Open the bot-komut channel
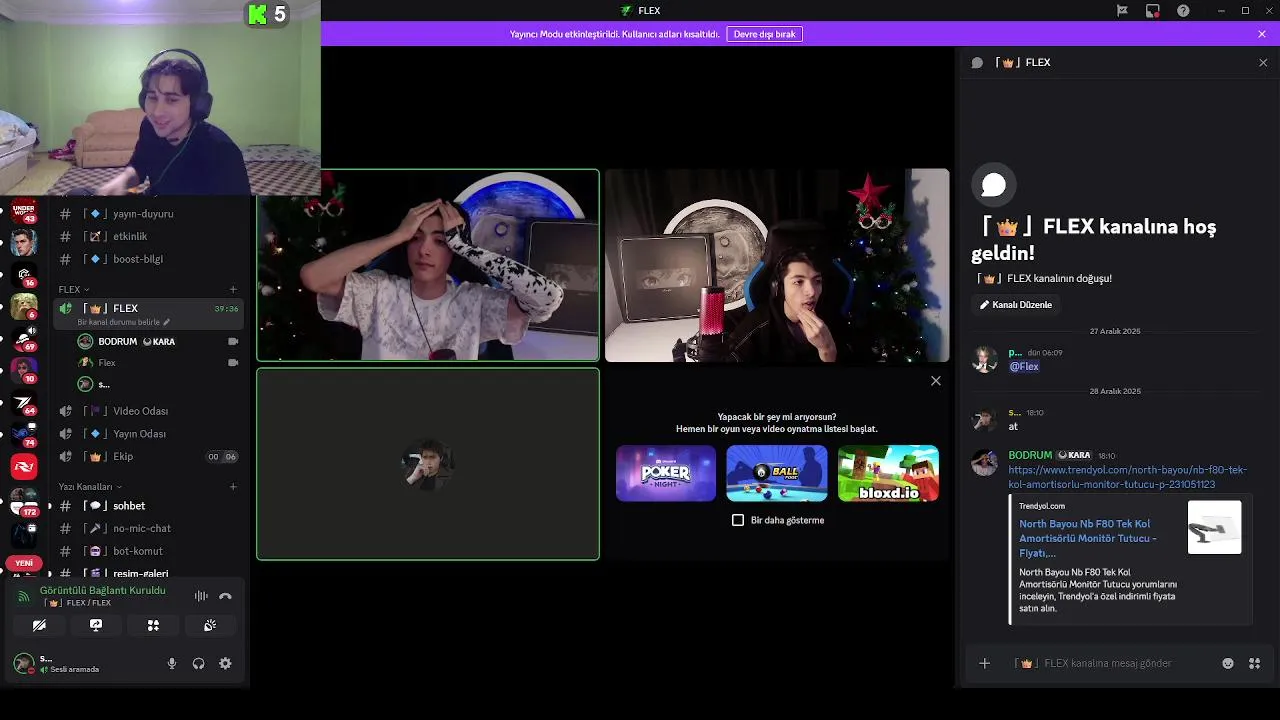 147,551
